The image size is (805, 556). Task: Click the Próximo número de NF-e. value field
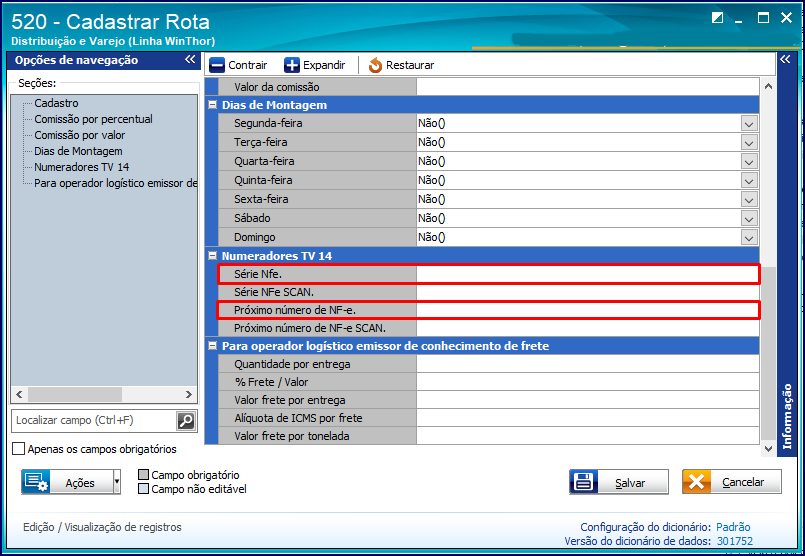pyautogui.click(x=587, y=310)
